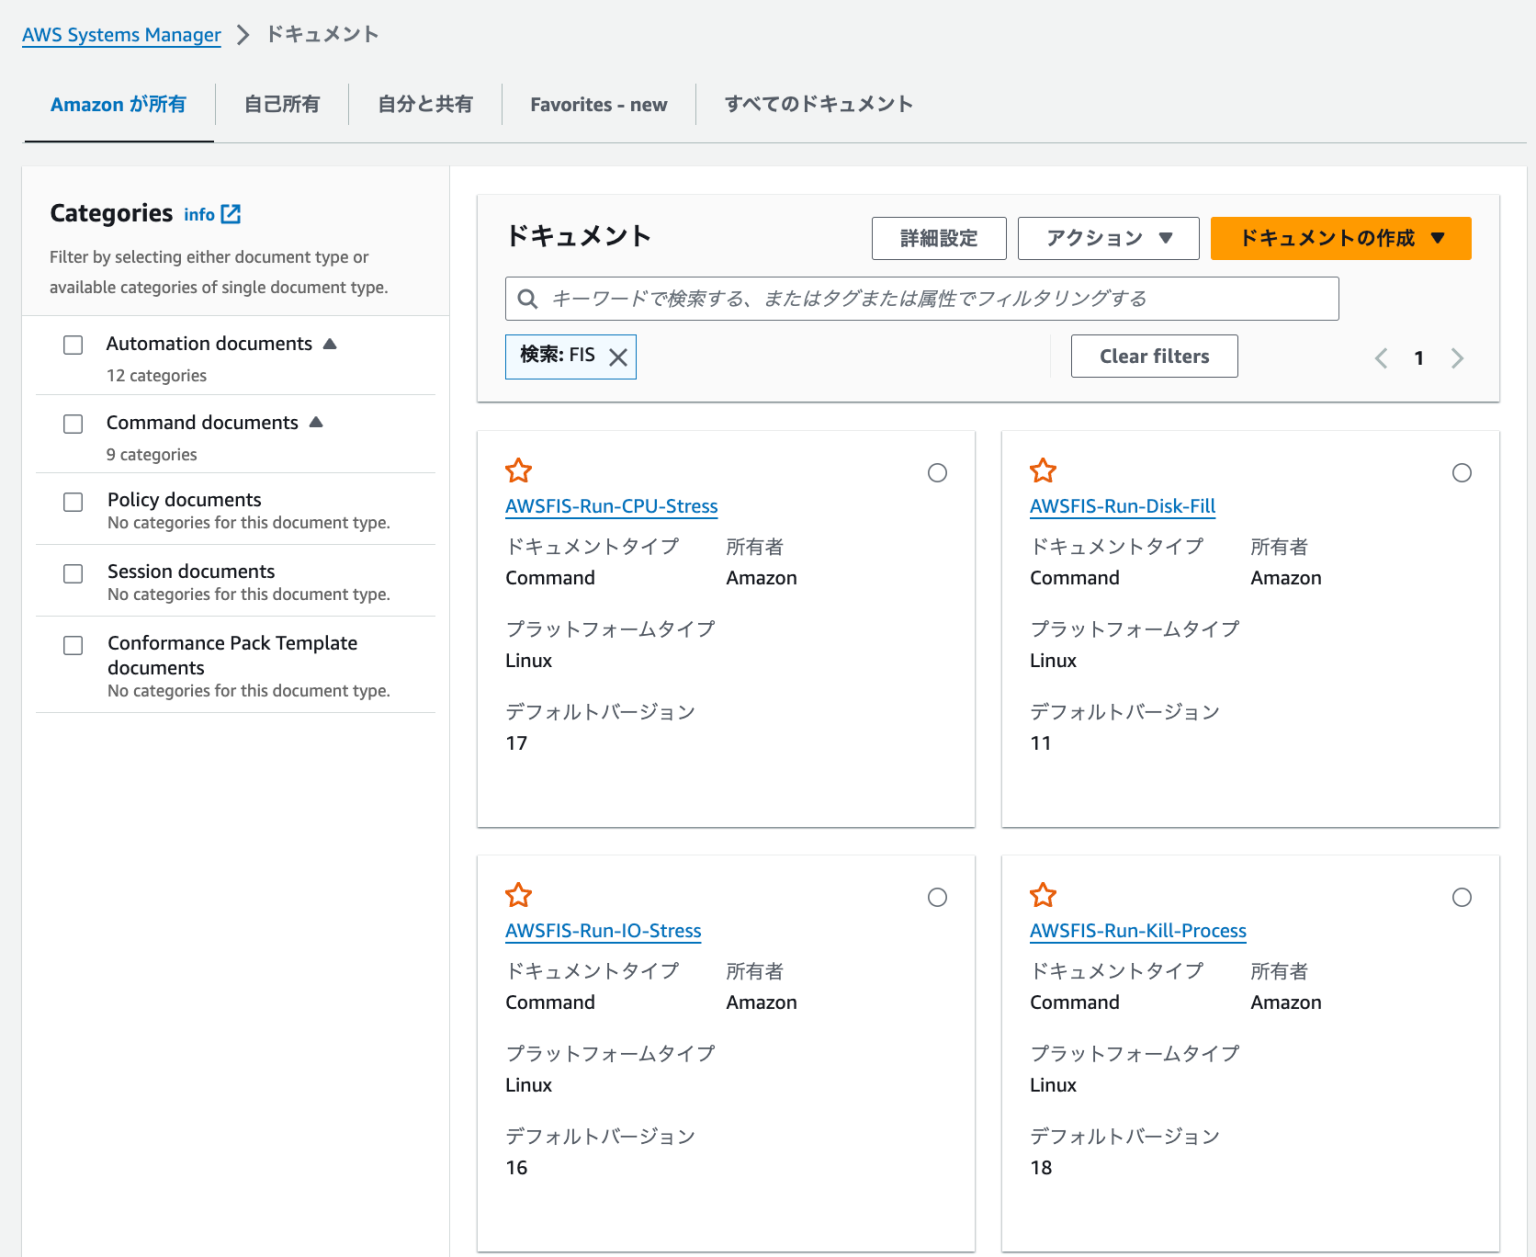Select the AWSFIS-Run-Disk-Fill radio circle
1536x1257 pixels.
coord(1462,472)
